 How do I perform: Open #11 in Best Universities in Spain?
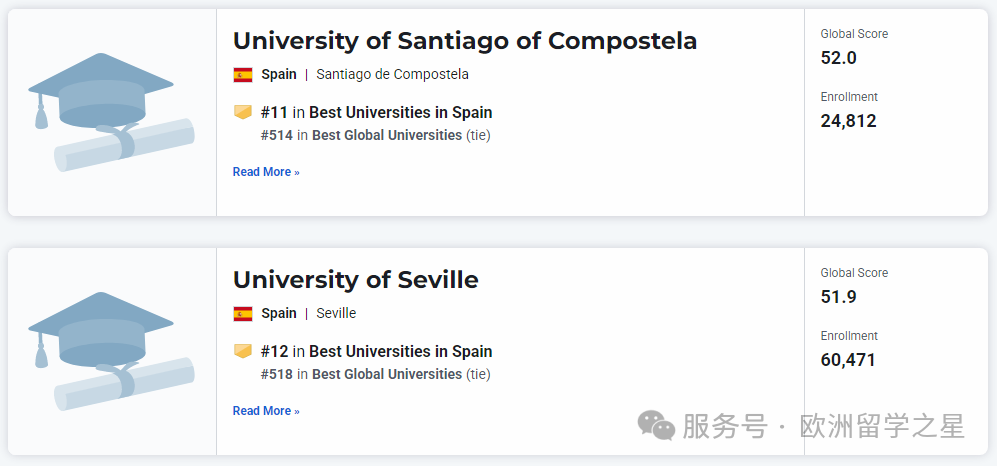click(x=376, y=112)
